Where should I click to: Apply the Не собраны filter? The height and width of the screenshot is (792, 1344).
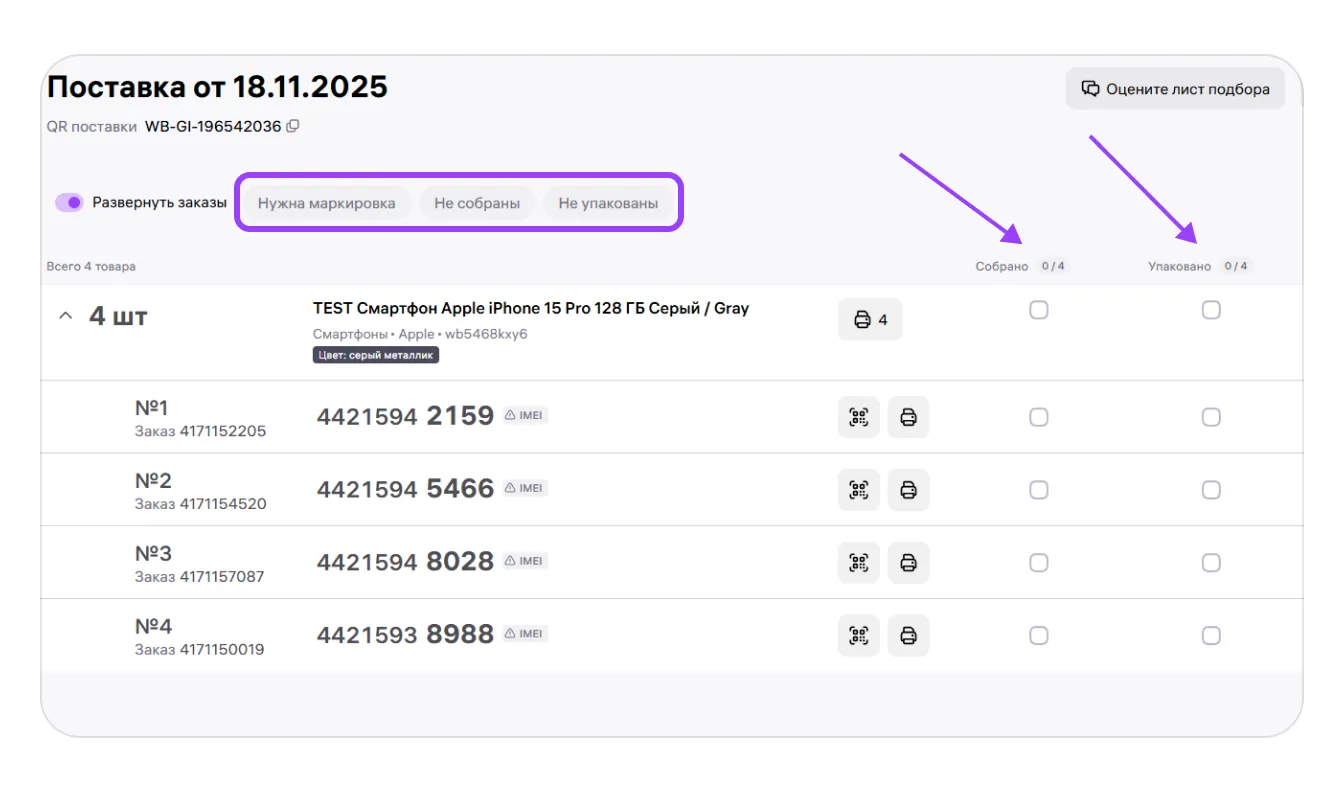tap(477, 204)
